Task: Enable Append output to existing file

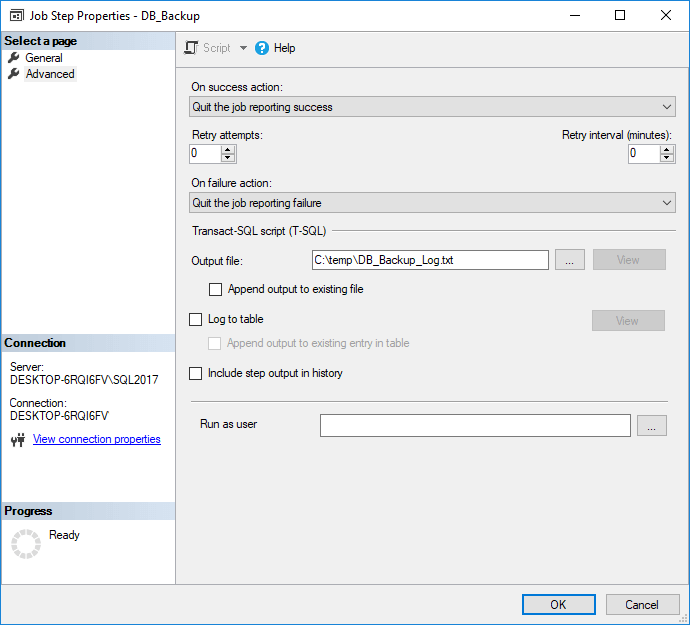Action: pyautogui.click(x=215, y=290)
